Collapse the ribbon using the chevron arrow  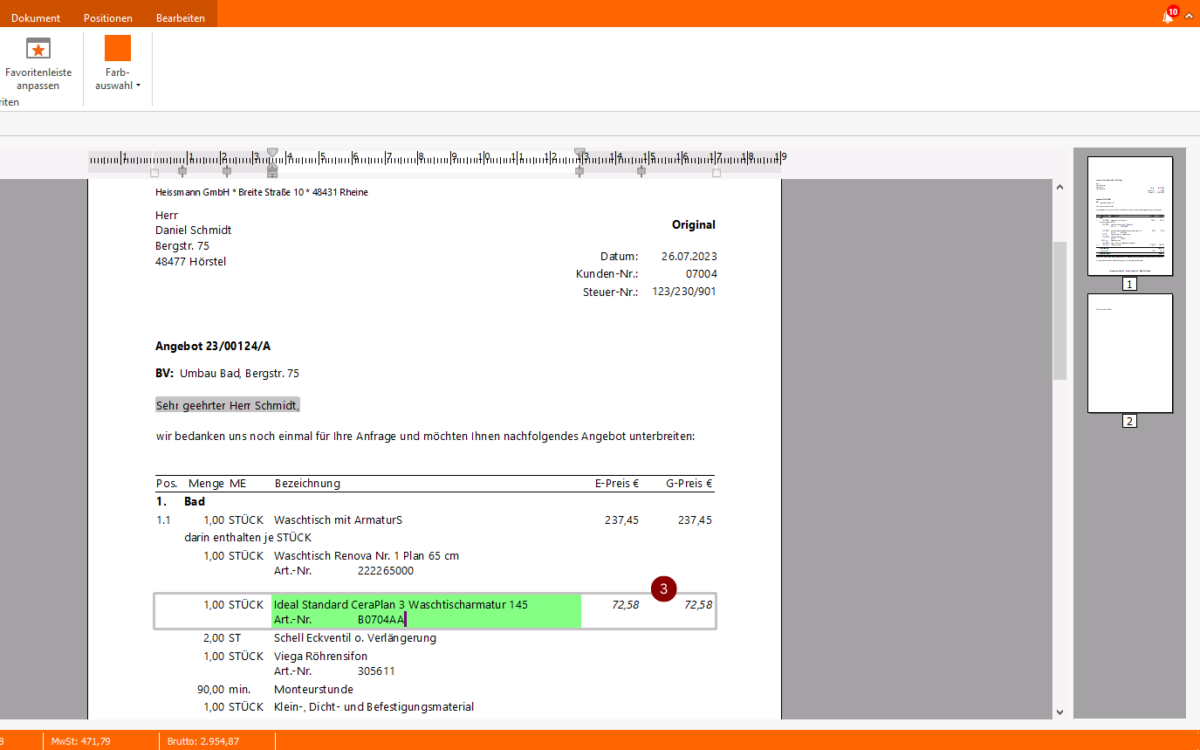pos(1187,15)
